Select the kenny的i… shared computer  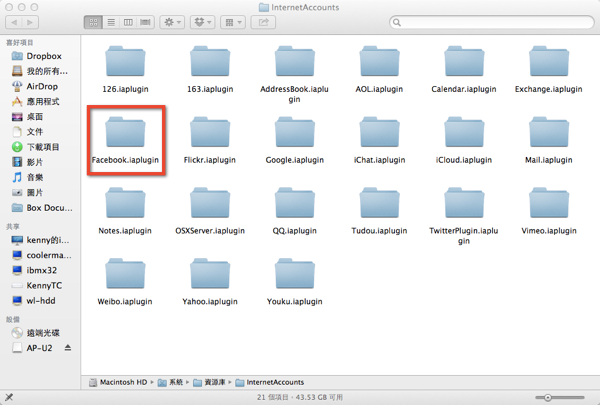40,240
